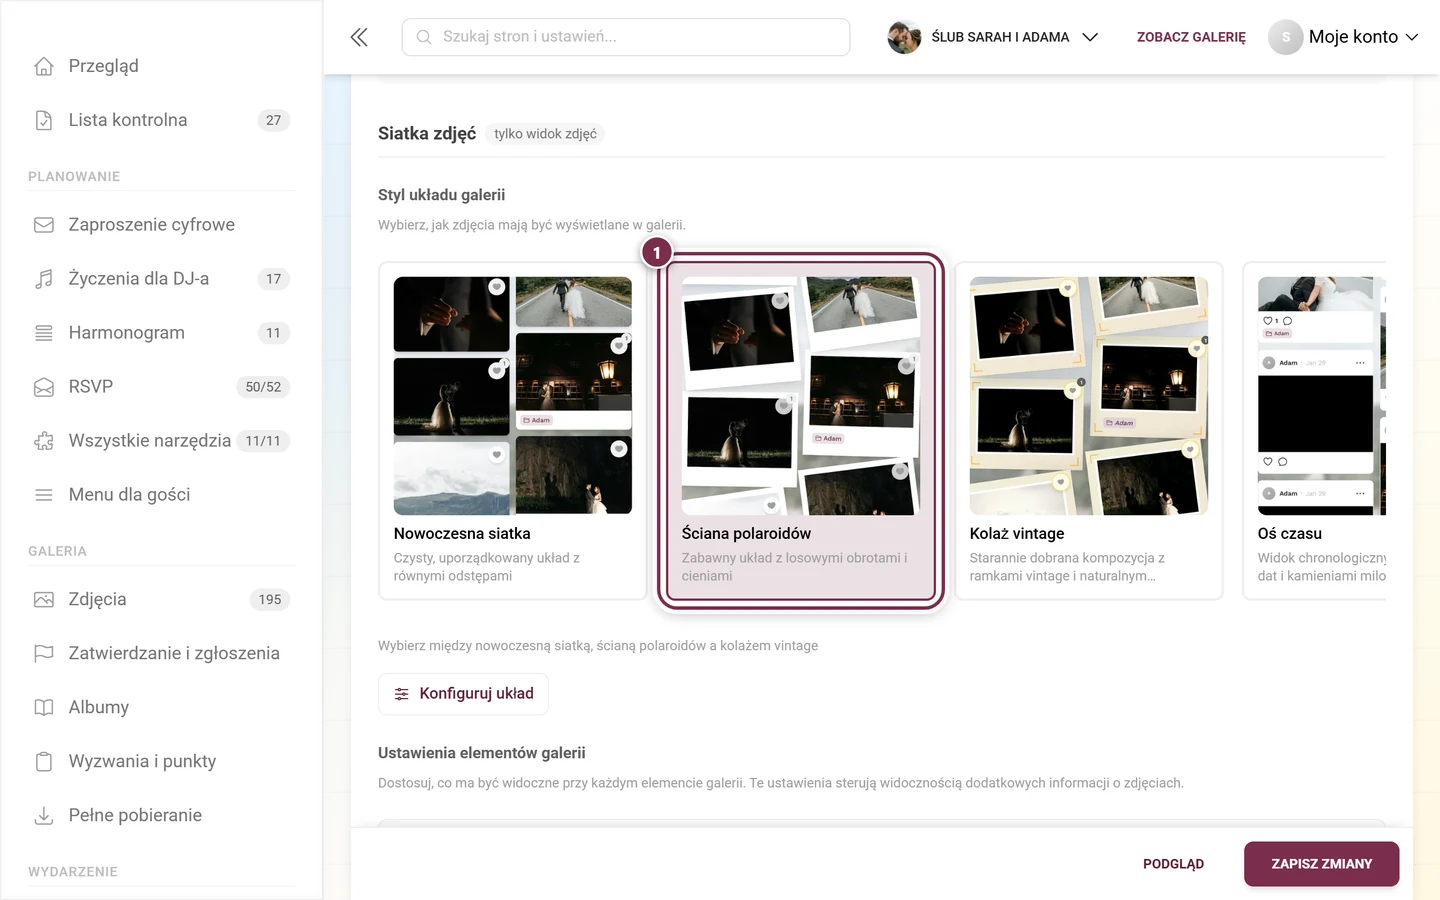Viewport: 1440px width, 900px height.
Task: Click the Konfiguruj układ button
Action: (463, 694)
